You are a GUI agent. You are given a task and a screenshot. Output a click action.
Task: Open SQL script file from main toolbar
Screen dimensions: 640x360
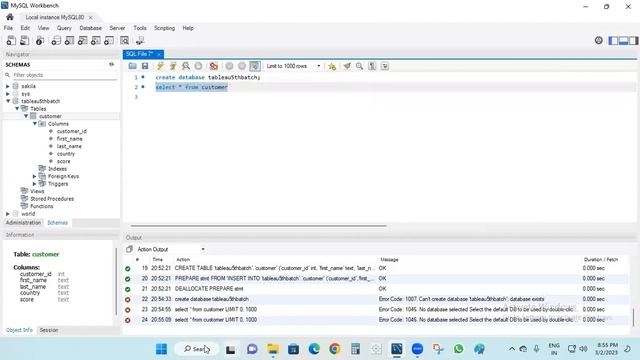click(x=24, y=40)
